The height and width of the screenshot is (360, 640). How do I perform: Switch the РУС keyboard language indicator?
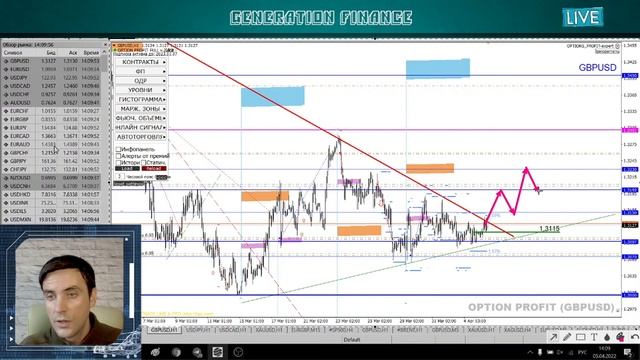[582, 352]
